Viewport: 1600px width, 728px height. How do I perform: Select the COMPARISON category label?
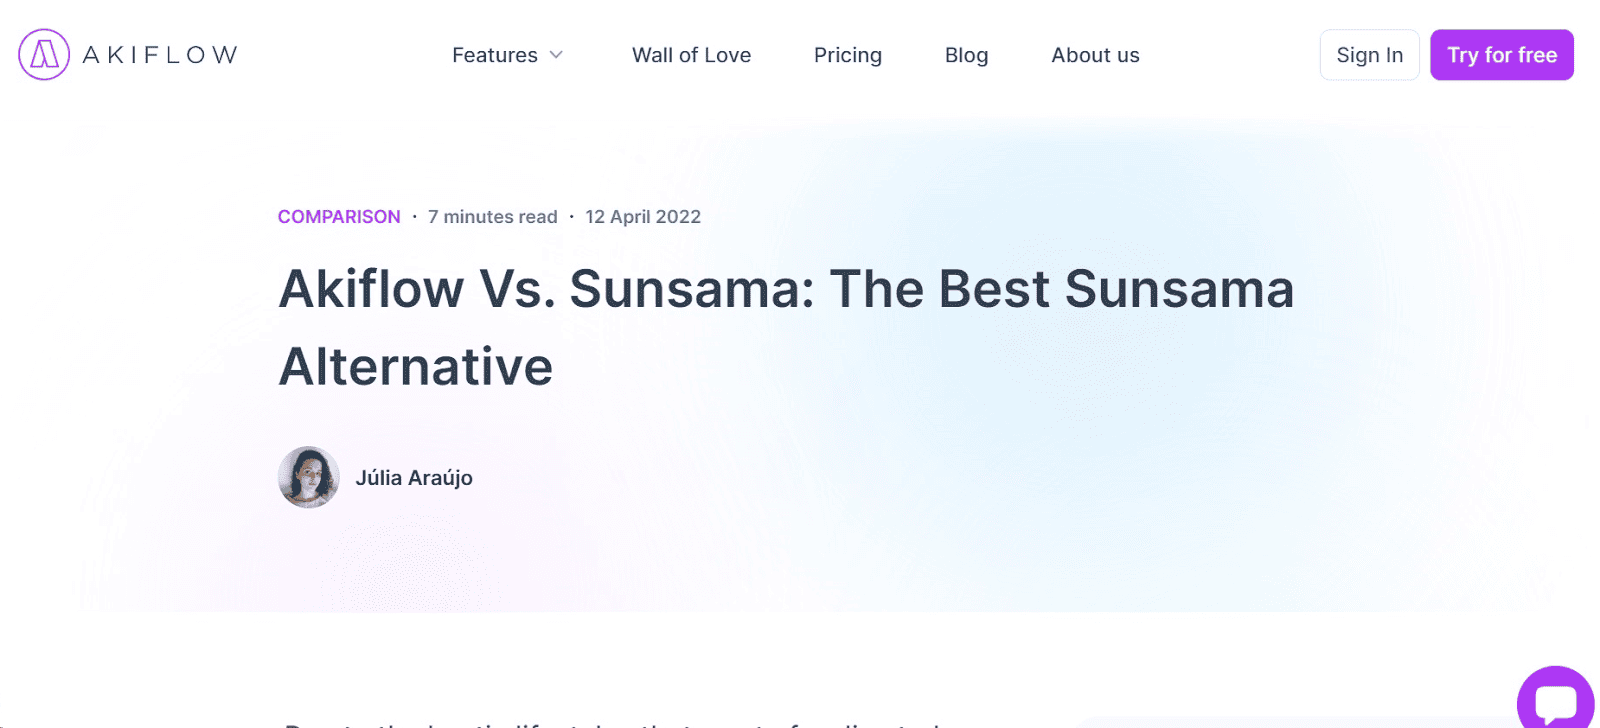(x=339, y=216)
